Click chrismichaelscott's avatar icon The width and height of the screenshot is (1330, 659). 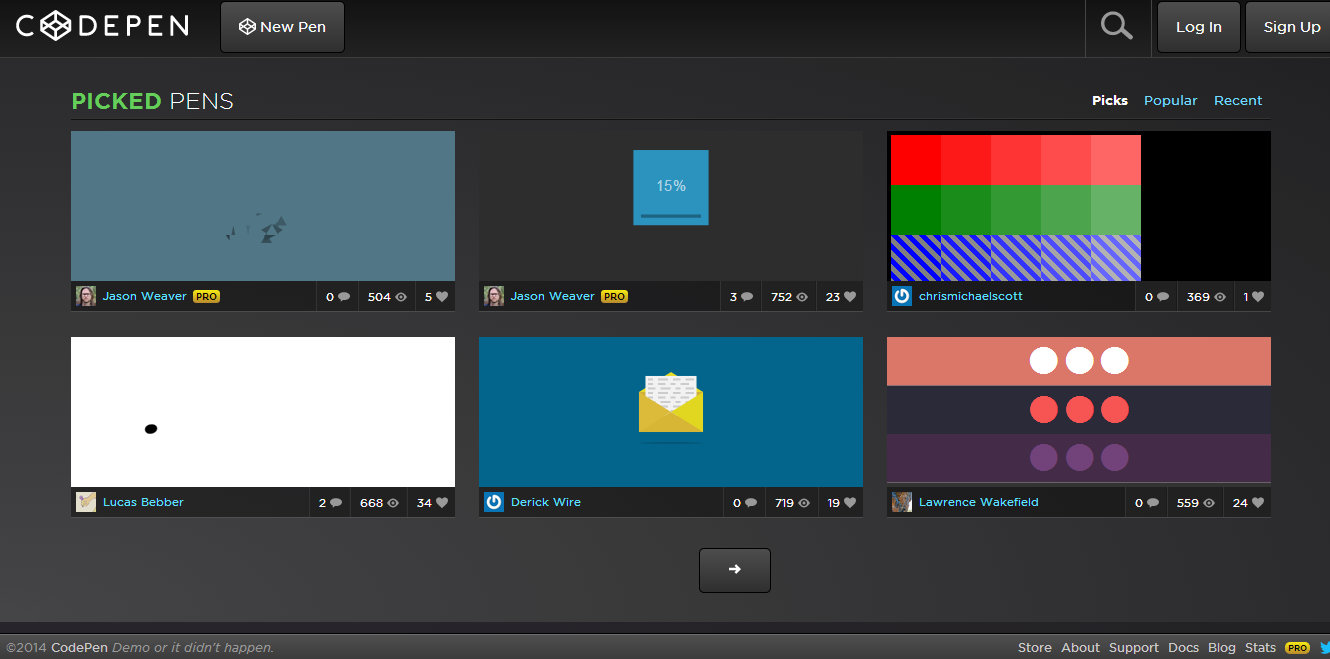coord(902,296)
